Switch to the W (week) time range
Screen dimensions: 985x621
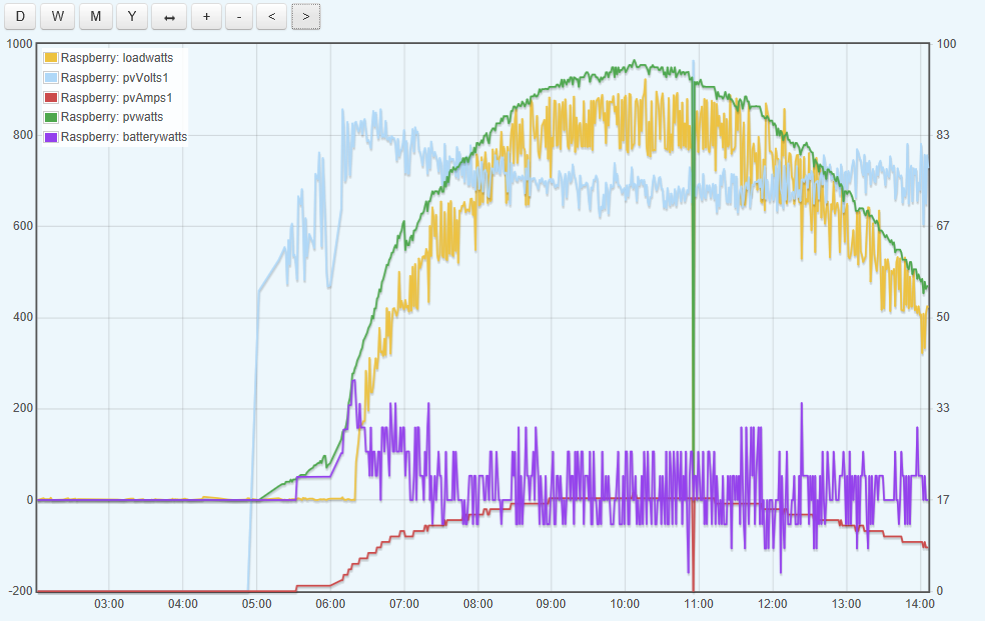tap(58, 16)
